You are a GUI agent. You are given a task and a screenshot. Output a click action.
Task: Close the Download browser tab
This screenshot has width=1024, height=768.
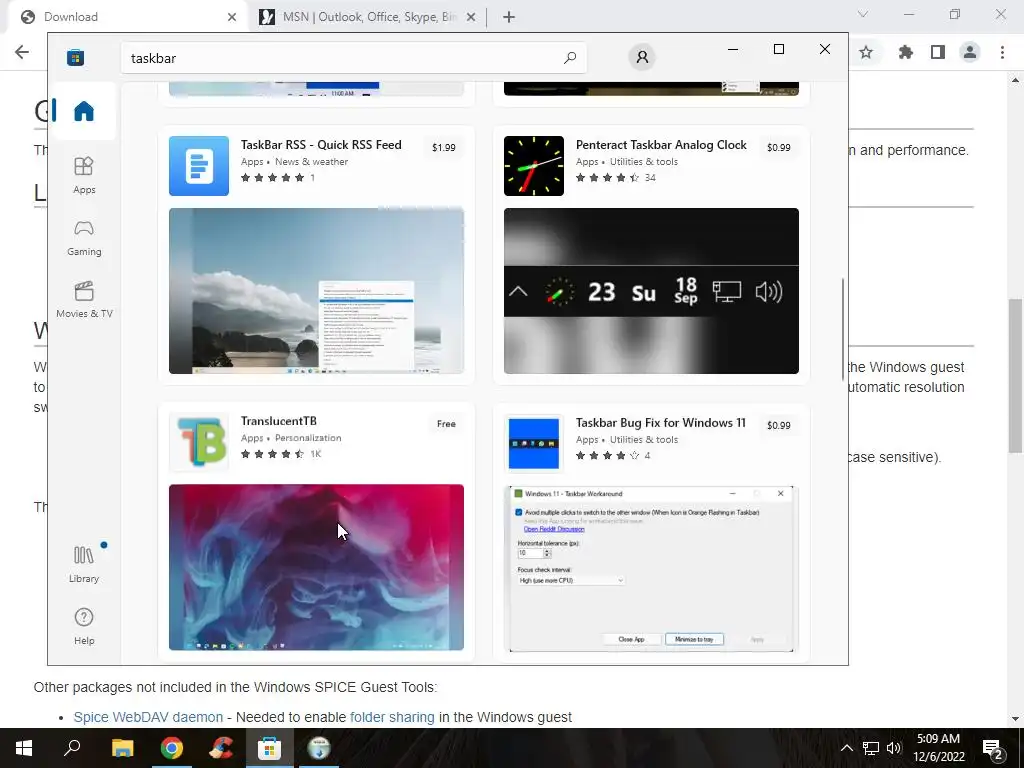point(232,17)
